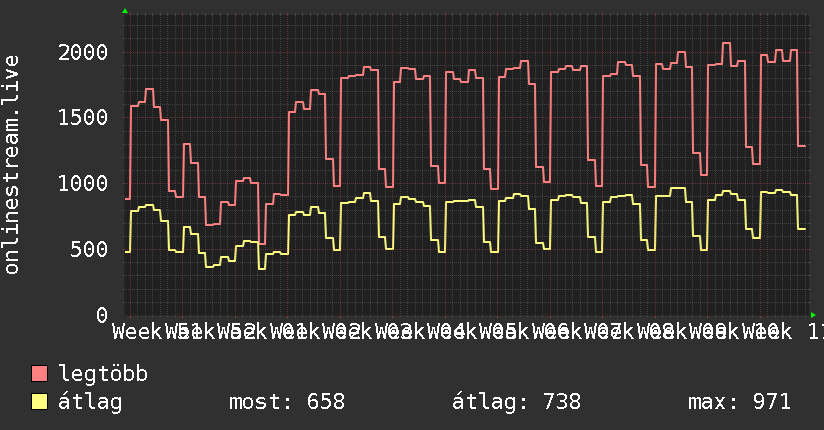824x430 pixels.
Task: Click the green arrow atop the y-axis
Action: coord(125,11)
